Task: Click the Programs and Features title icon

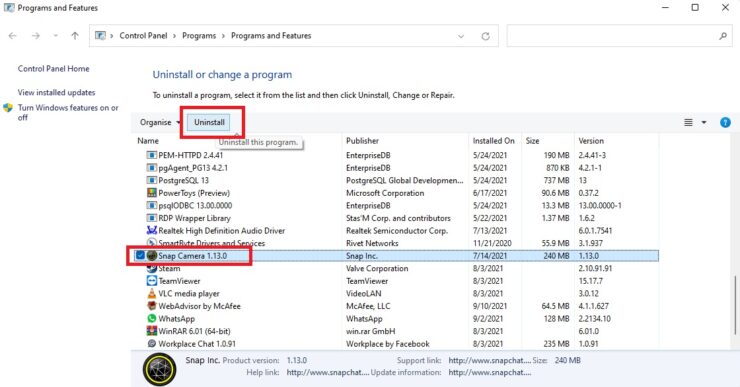Action: click(x=9, y=8)
